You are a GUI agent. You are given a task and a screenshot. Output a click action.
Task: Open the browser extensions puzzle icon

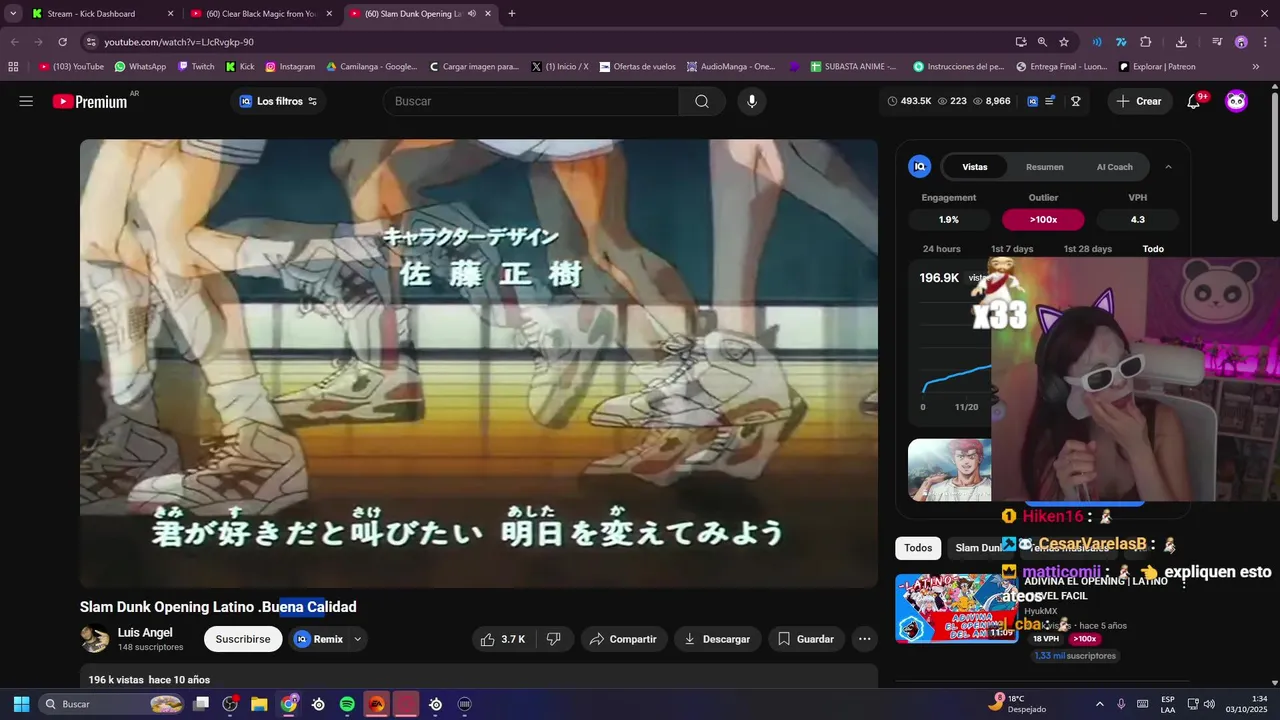point(1146,42)
